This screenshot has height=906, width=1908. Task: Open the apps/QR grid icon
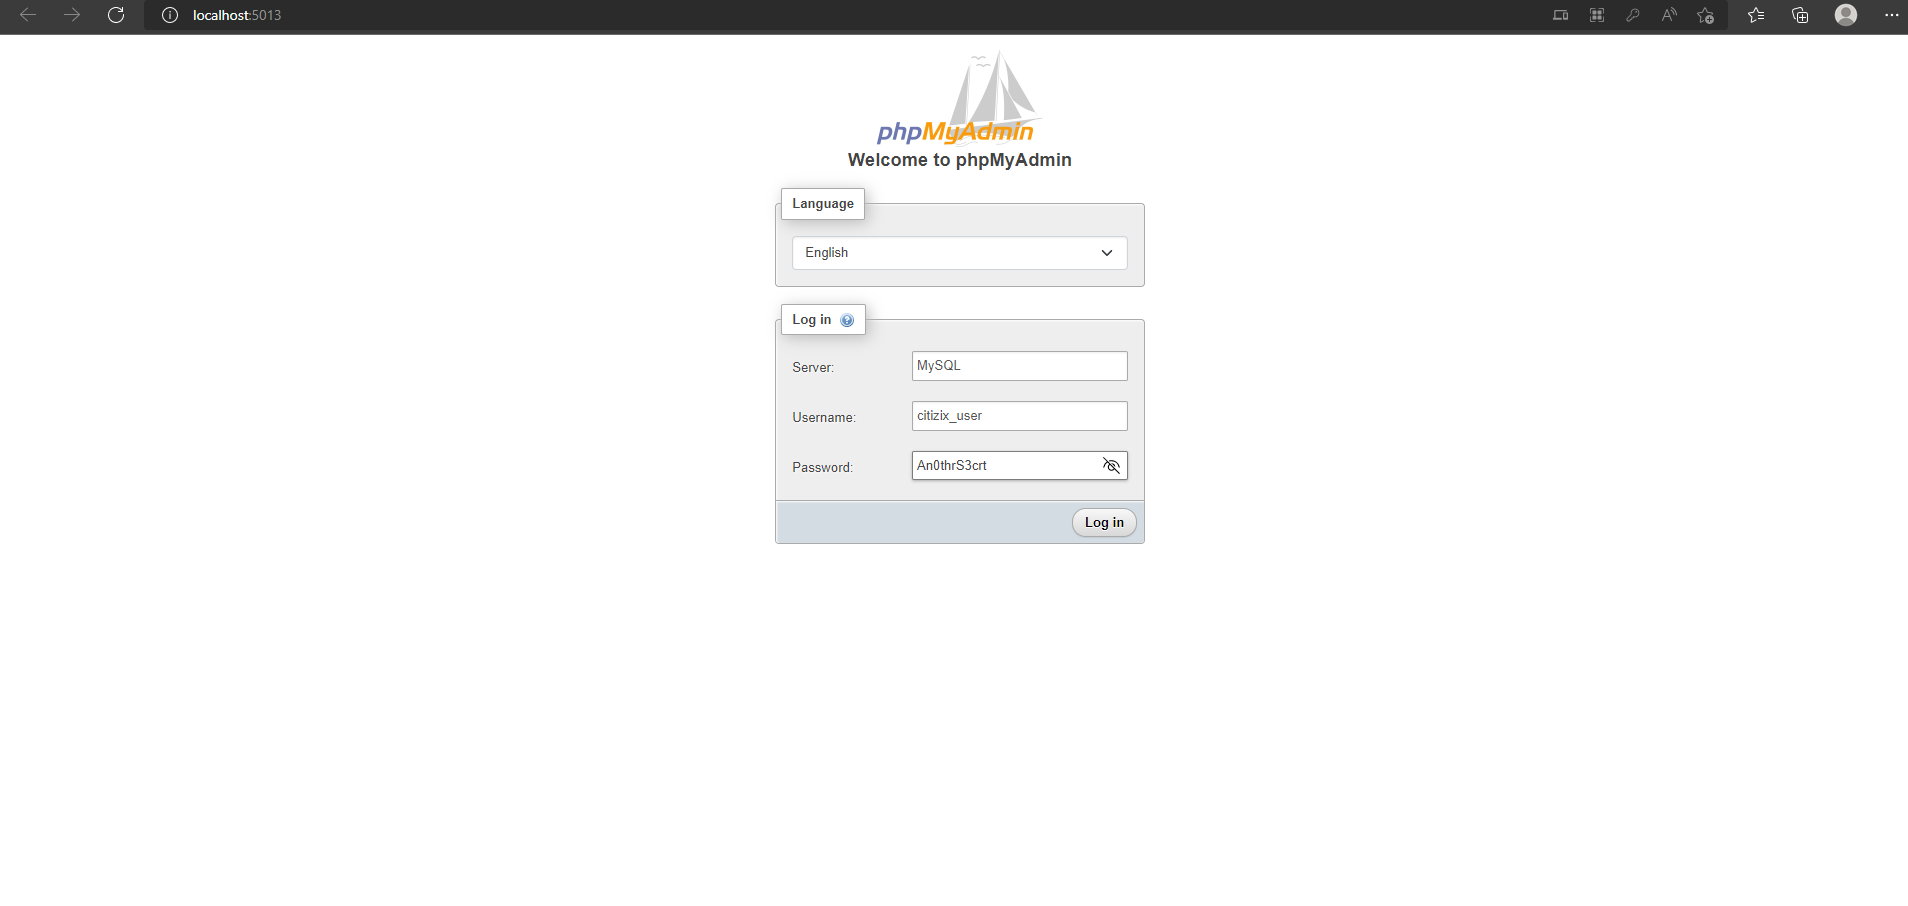coord(1597,15)
